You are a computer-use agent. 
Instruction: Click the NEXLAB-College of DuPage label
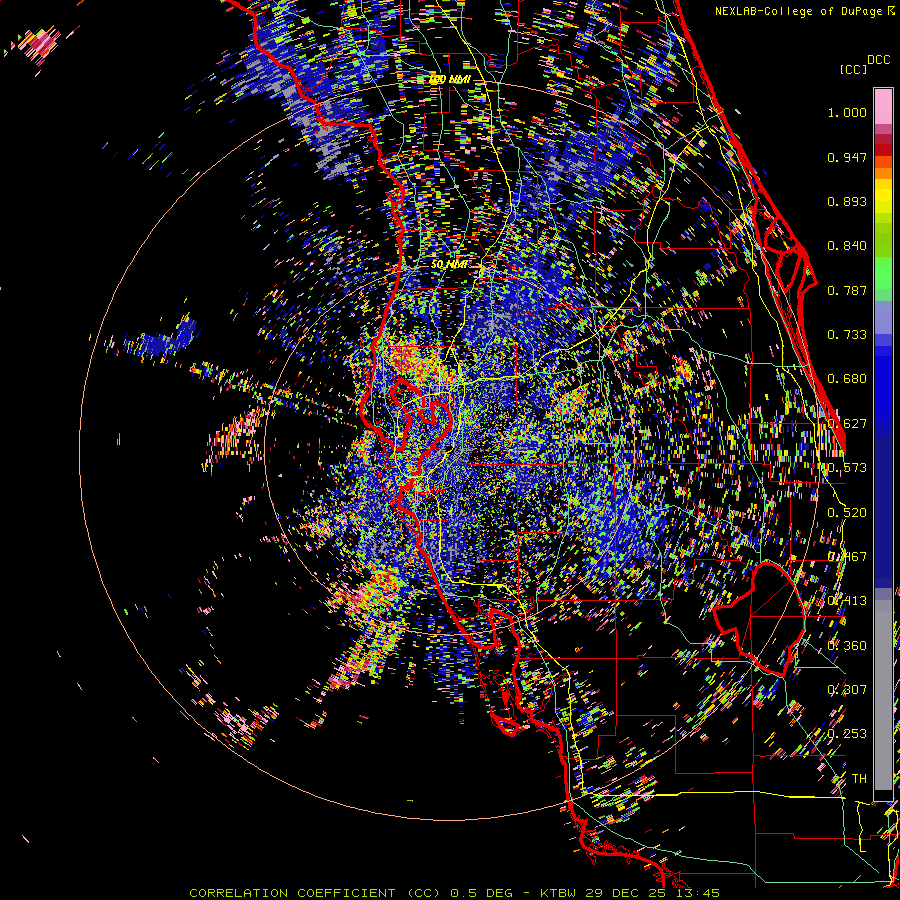click(798, 11)
